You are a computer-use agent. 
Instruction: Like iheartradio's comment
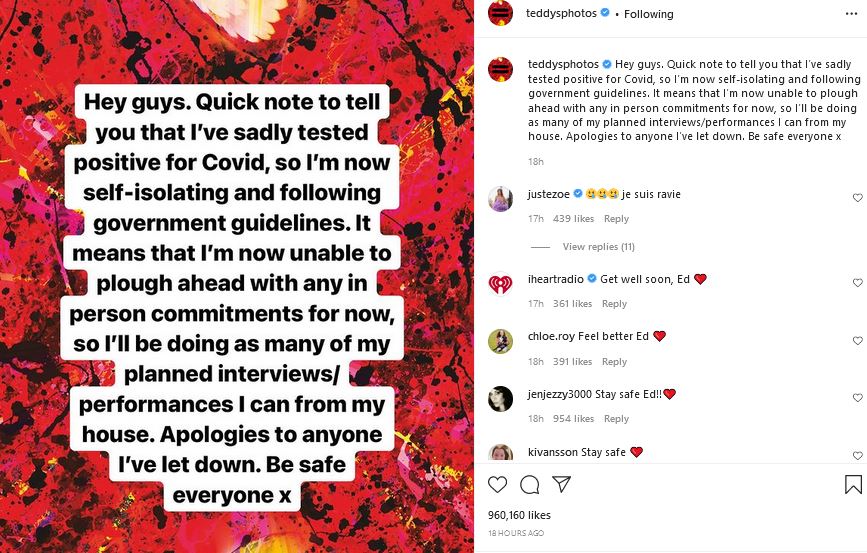(x=857, y=284)
